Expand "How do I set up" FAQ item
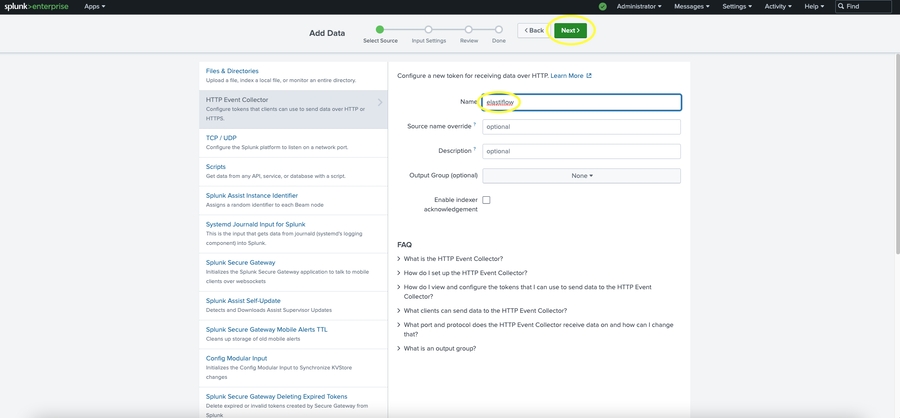Image resolution: width=900 pixels, height=418 pixels. click(x=465, y=273)
